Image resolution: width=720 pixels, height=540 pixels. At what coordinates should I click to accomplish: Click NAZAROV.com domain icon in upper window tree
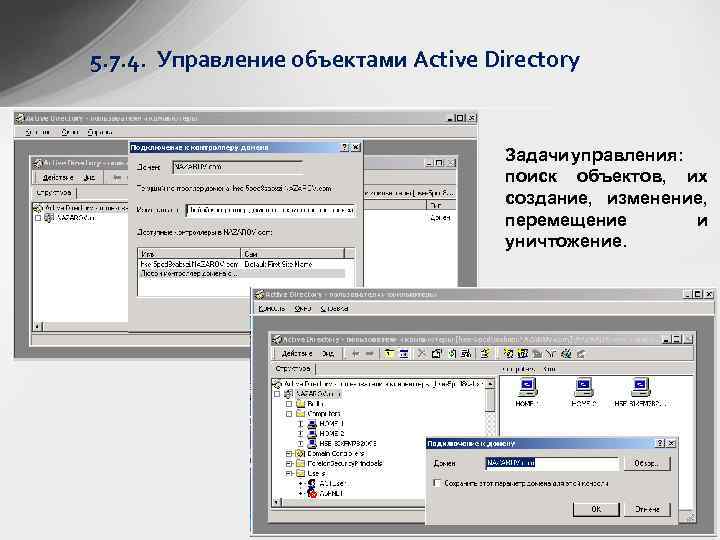(x=49, y=218)
